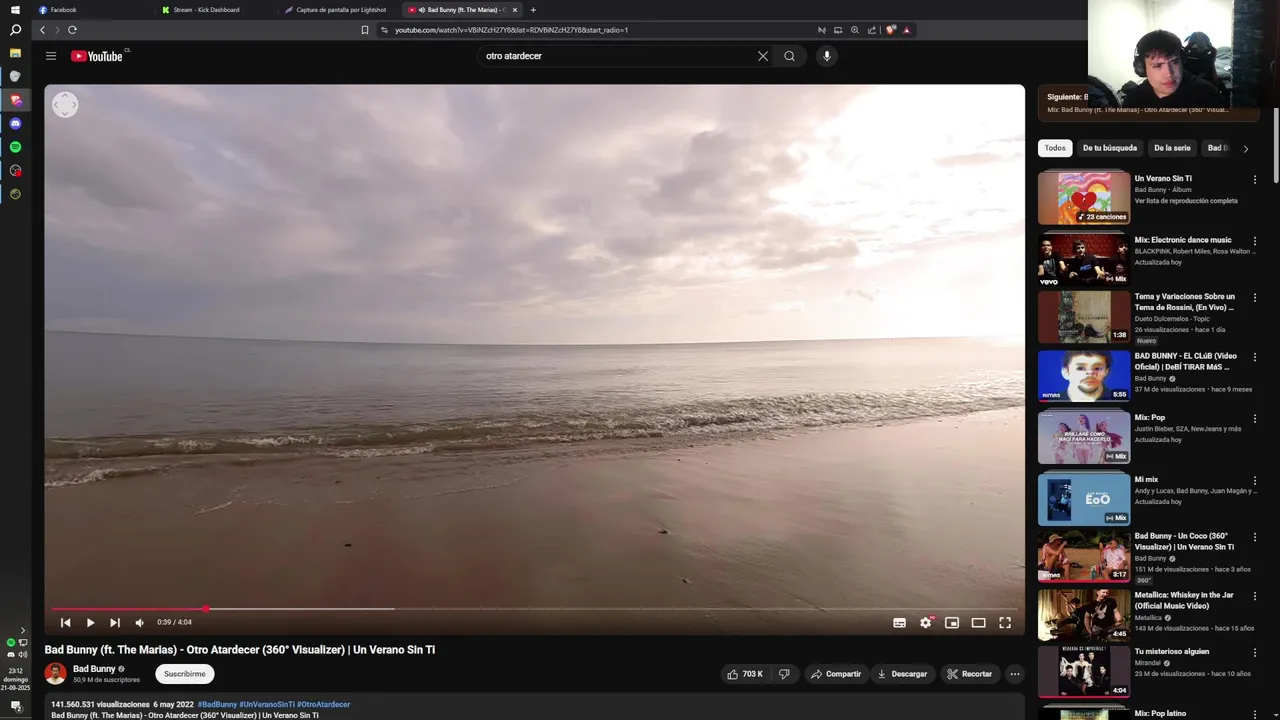The image size is (1280, 720).
Task: Play the paused video
Action: tap(90, 622)
